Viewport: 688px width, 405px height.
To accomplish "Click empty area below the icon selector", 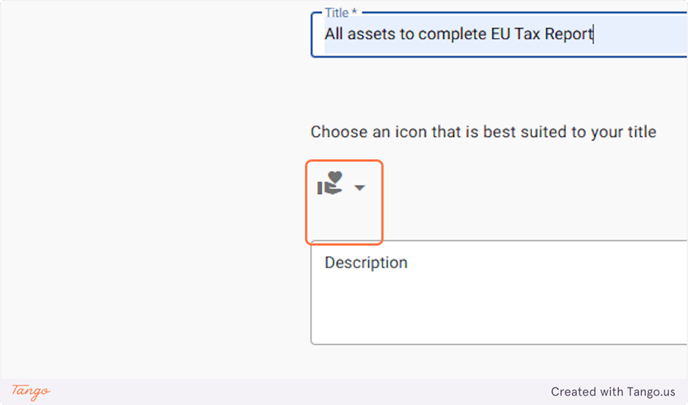I will click(x=344, y=219).
